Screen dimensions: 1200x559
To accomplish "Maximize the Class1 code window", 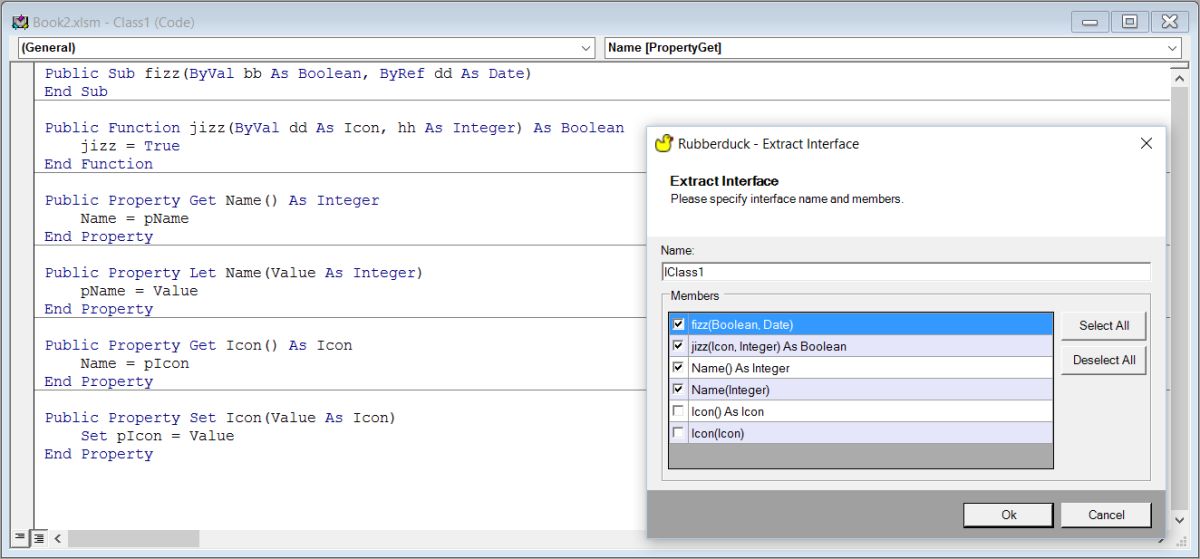I will point(1129,21).
